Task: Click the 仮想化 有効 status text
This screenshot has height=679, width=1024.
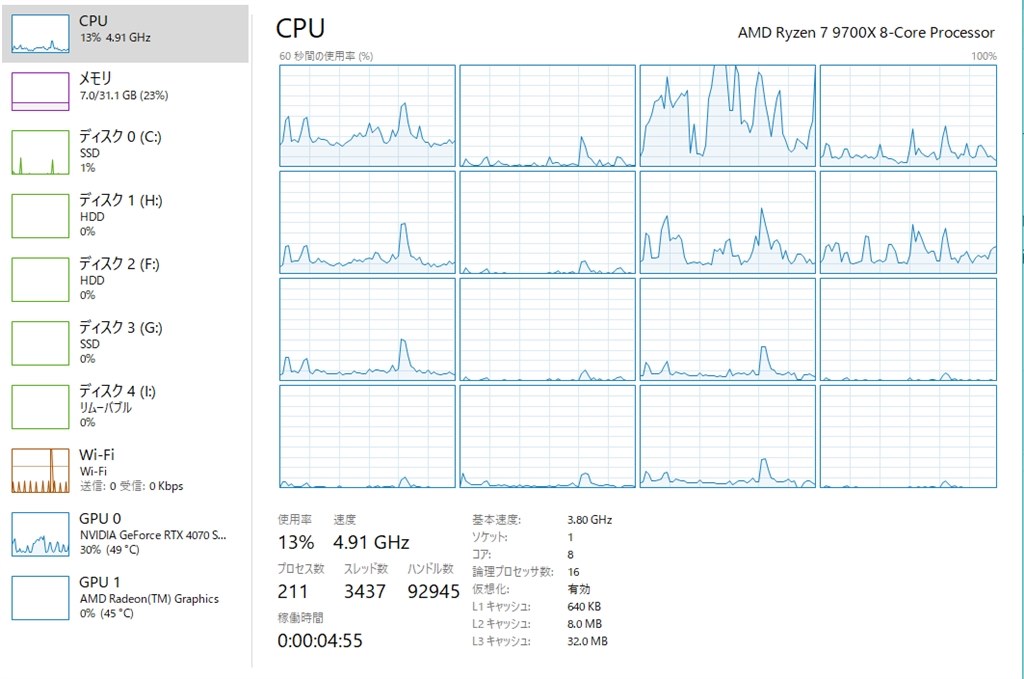Action: click(579, 589)
